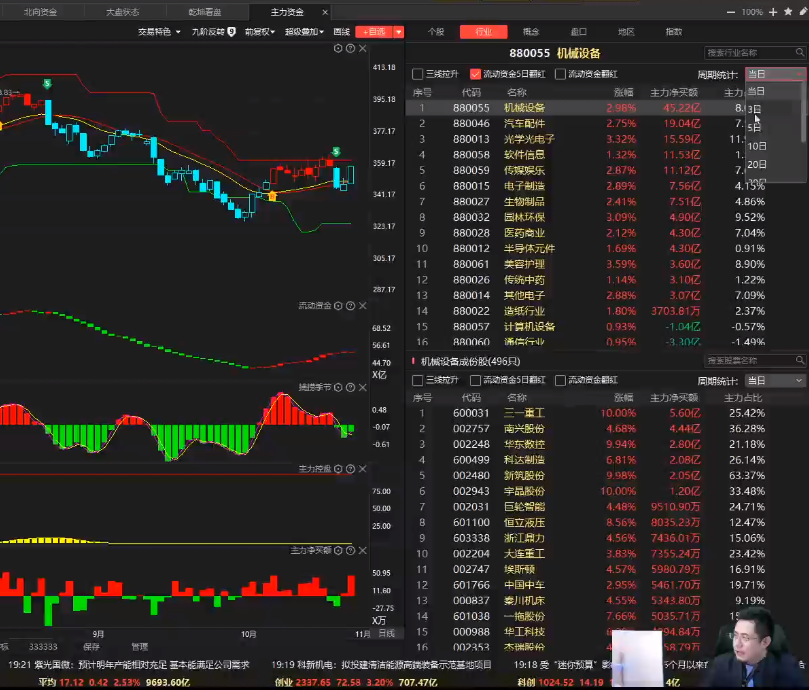Open settings for the 流动资金 indicator panel
The width and height of the screenshot is (809, 690).
coord(338,306)
